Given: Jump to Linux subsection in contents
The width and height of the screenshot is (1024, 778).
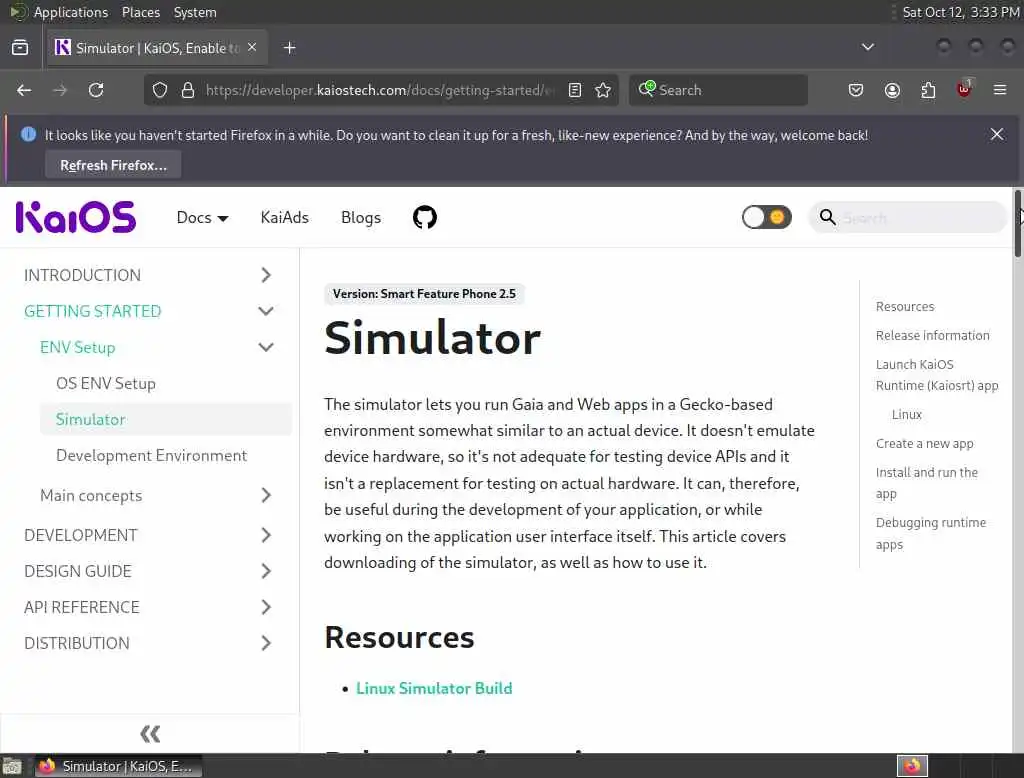Looking at the screenshot, I should click(906, 414).
